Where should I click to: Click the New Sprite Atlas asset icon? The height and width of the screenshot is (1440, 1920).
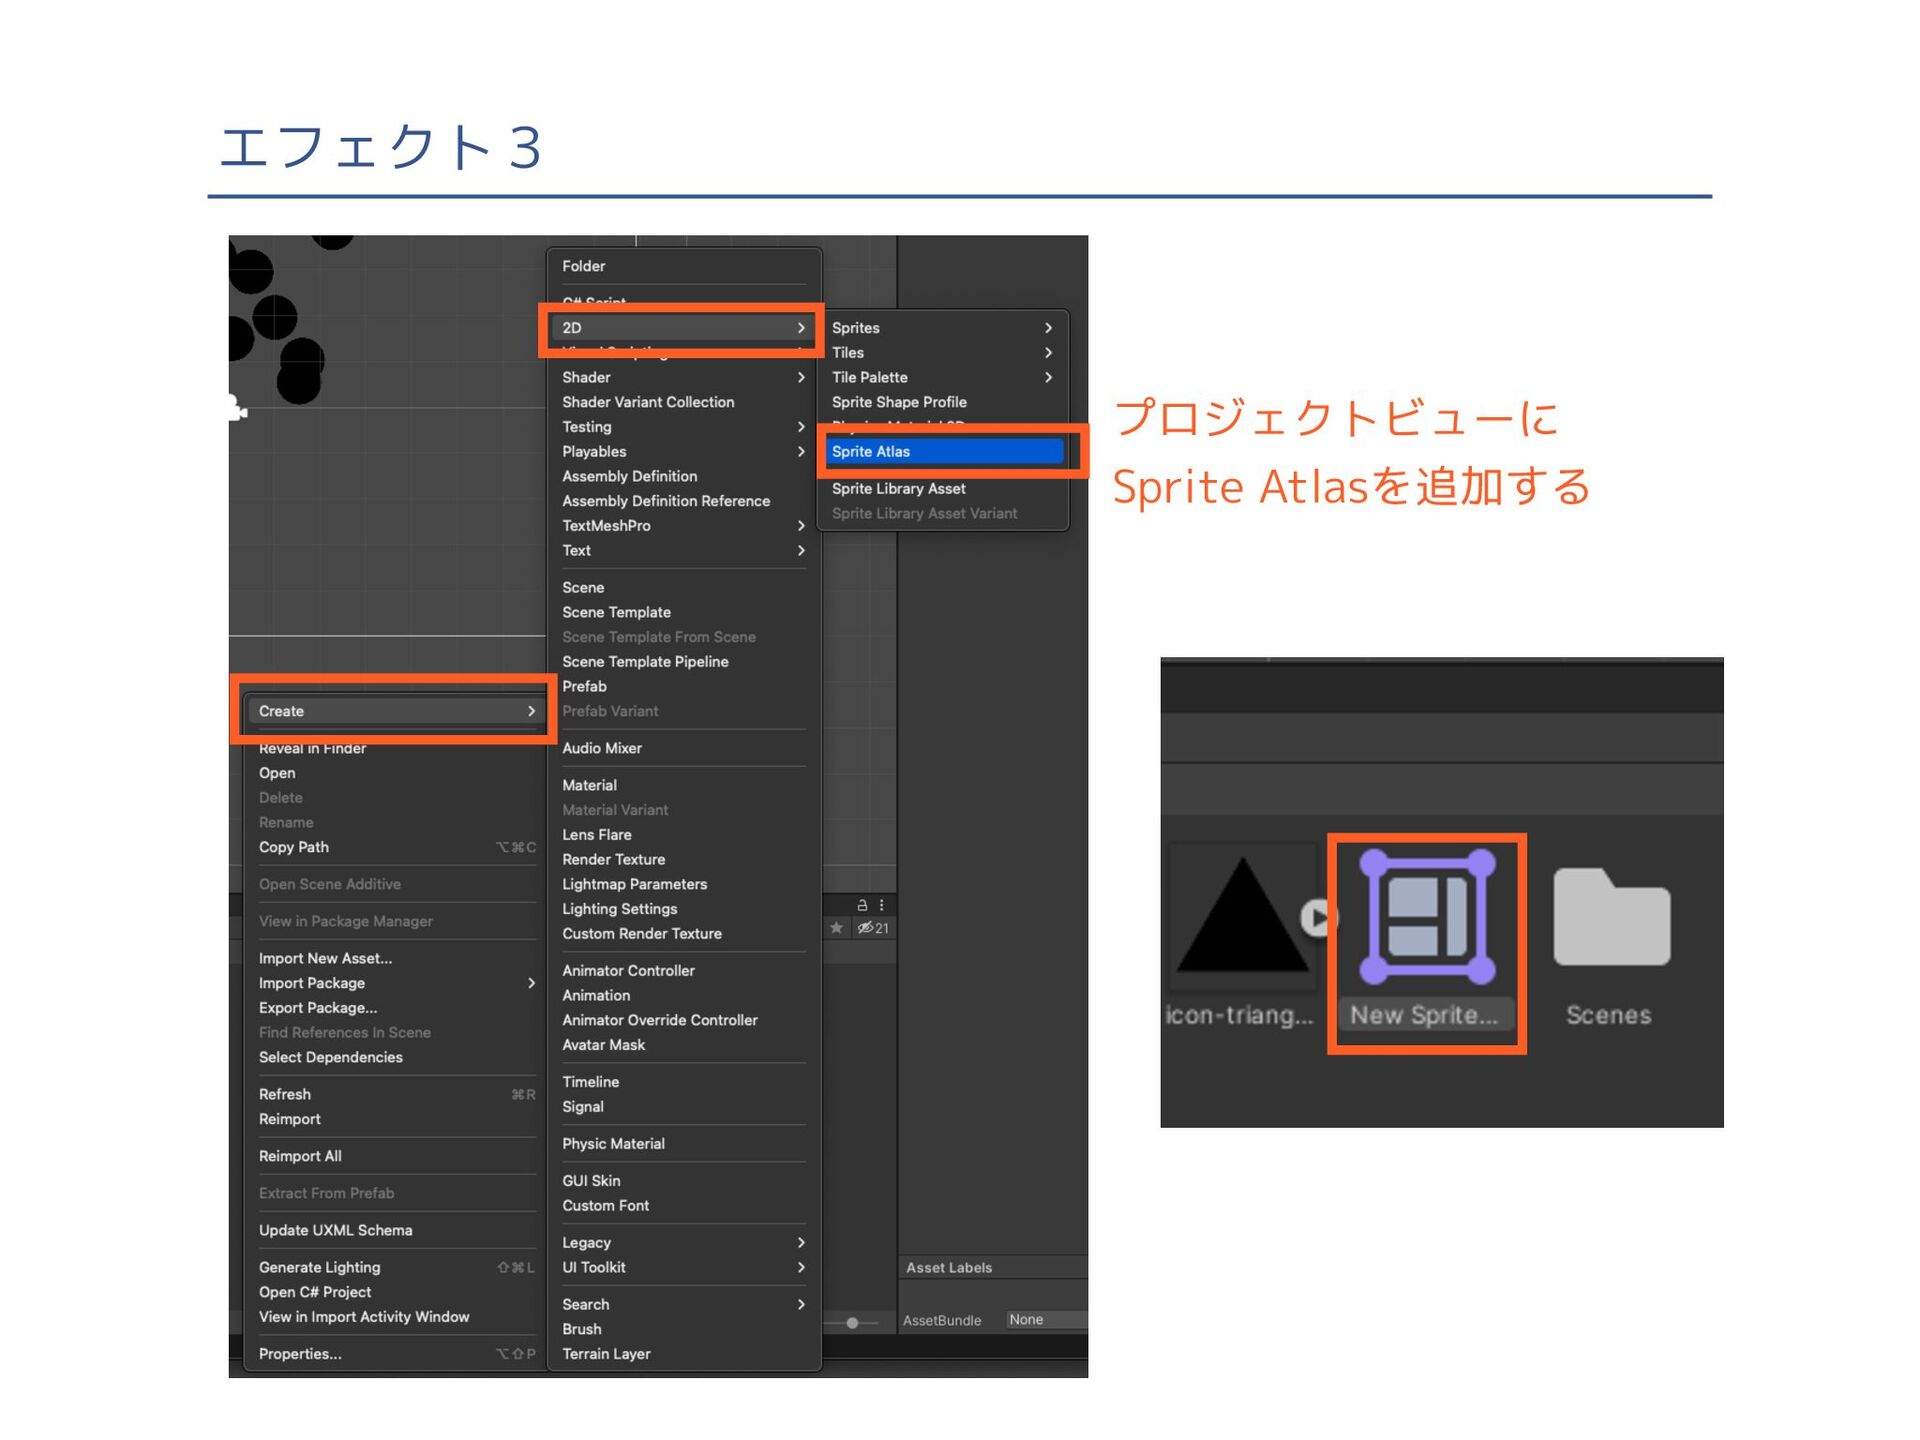point(1427,917)
